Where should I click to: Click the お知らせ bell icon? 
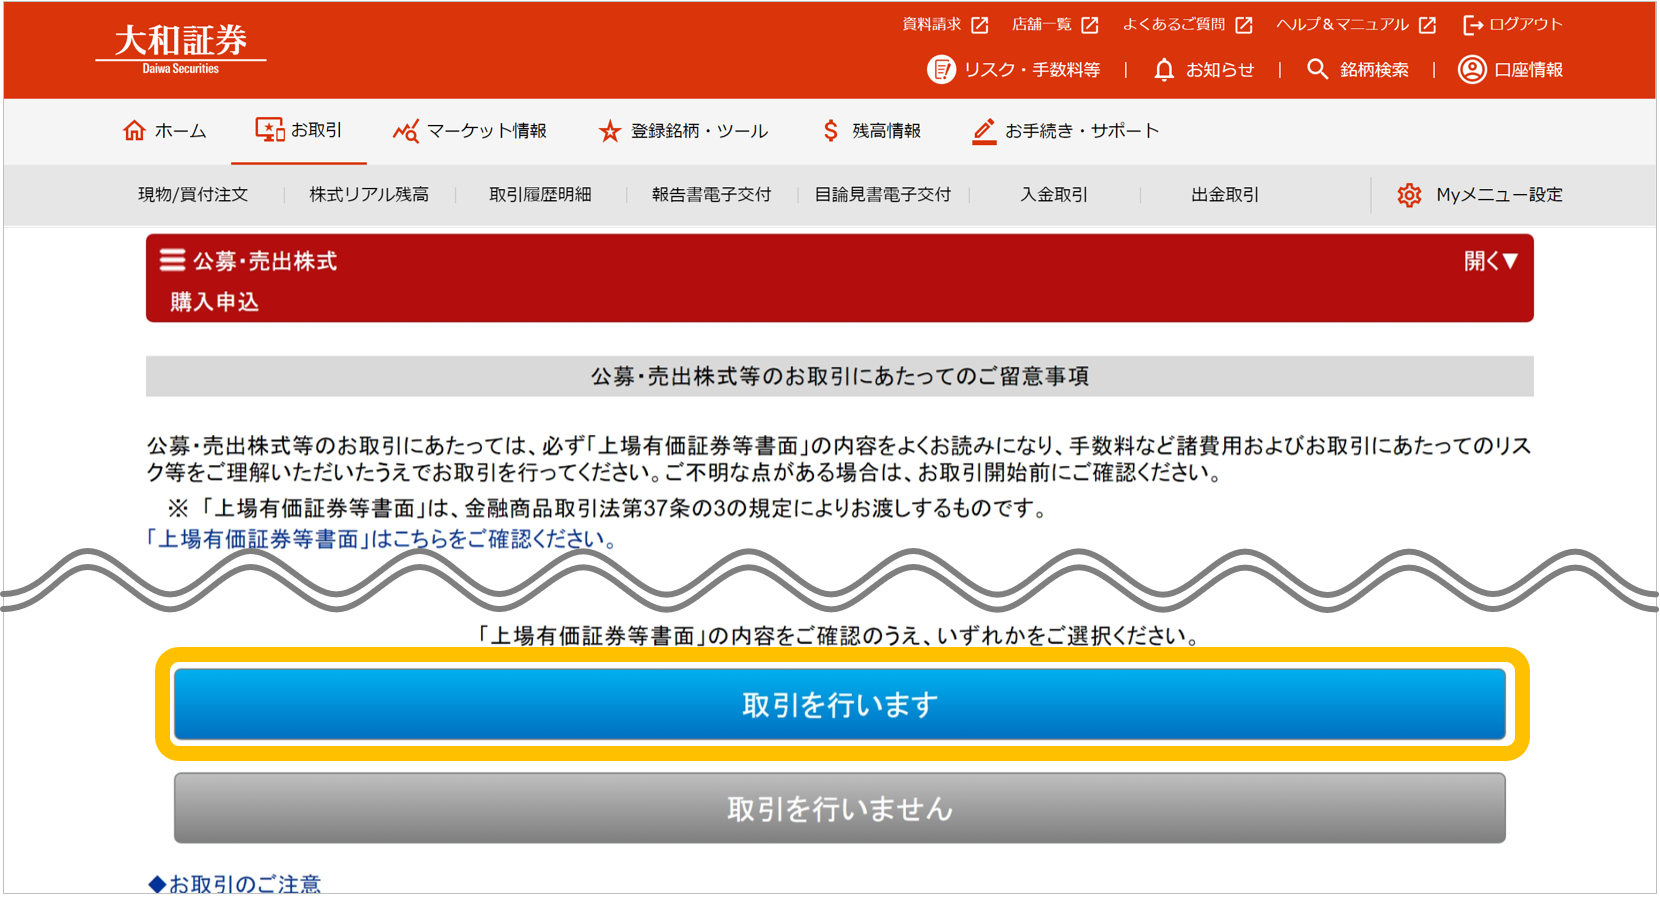(x=1164, y=69)
